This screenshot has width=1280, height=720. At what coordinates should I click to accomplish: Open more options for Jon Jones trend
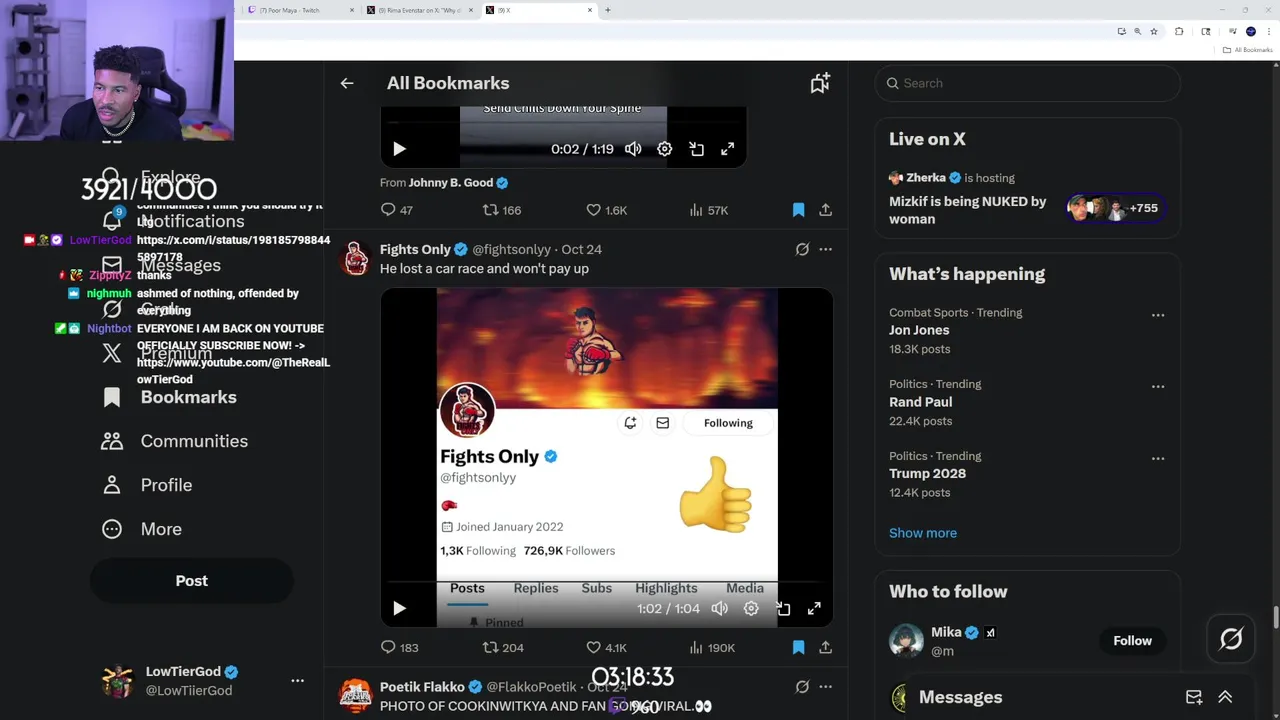pyautogui.click(x=1158, y=315)
